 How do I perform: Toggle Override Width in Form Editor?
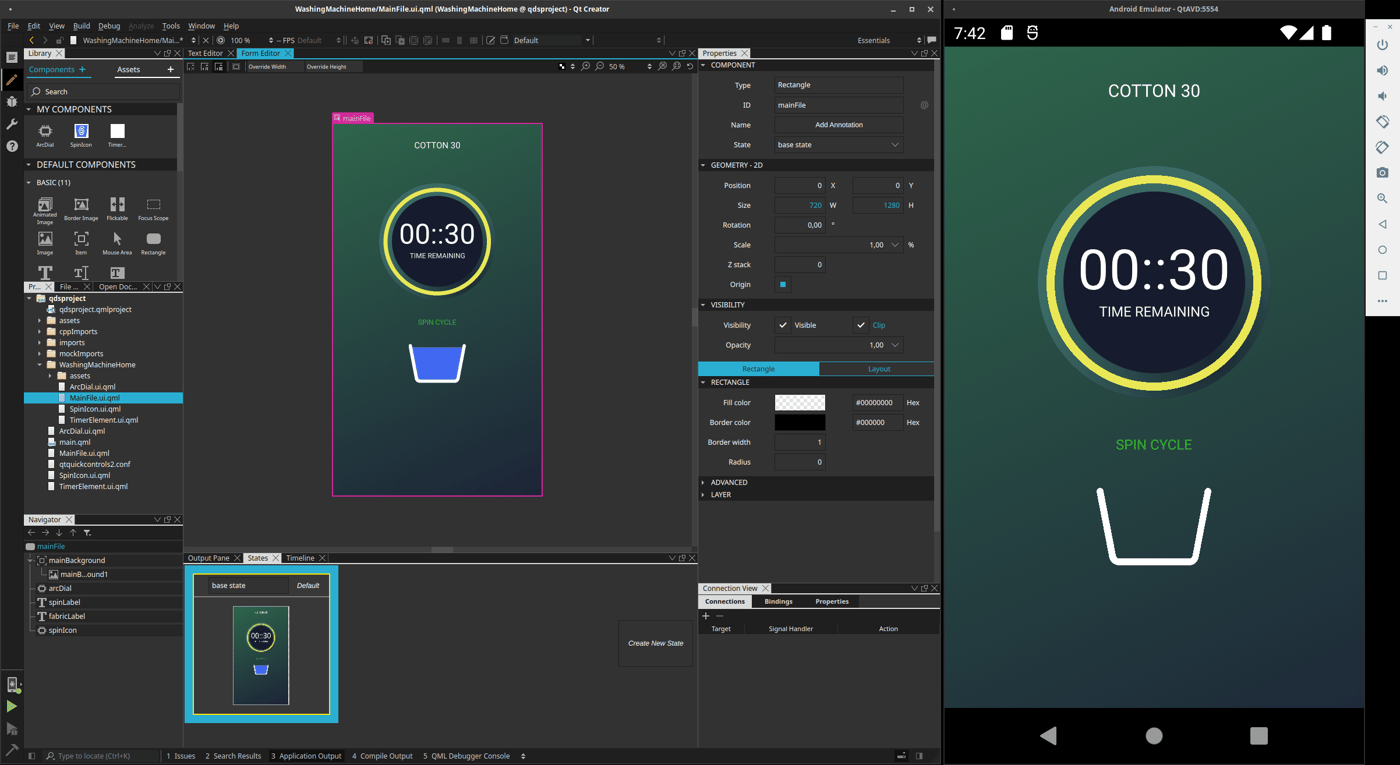pyautogui.click(x=266, y=66)
